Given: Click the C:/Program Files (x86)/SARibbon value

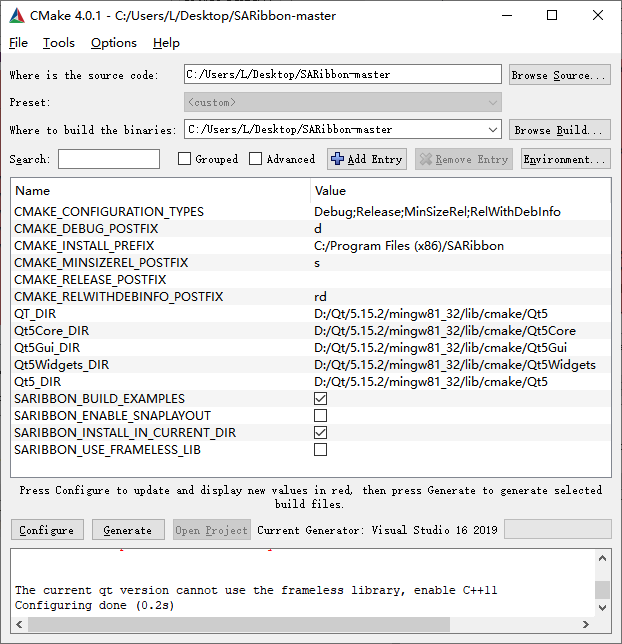Looking at the screenshot, I should [x=409, y=246].
